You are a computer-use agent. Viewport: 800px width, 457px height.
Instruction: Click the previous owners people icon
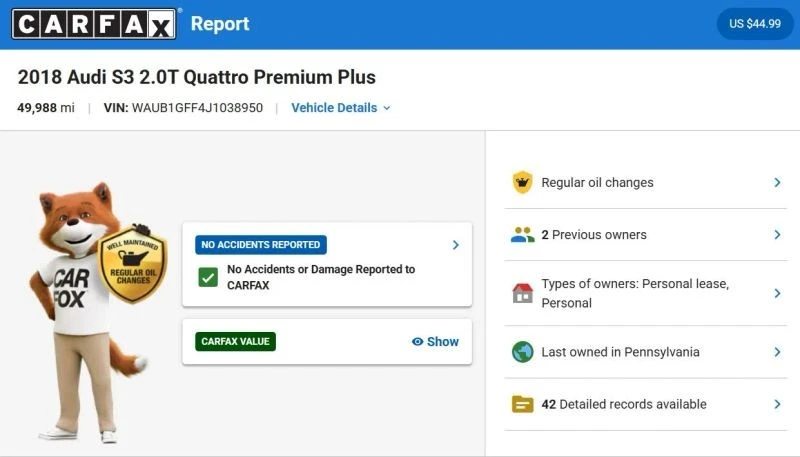point(522,235)
